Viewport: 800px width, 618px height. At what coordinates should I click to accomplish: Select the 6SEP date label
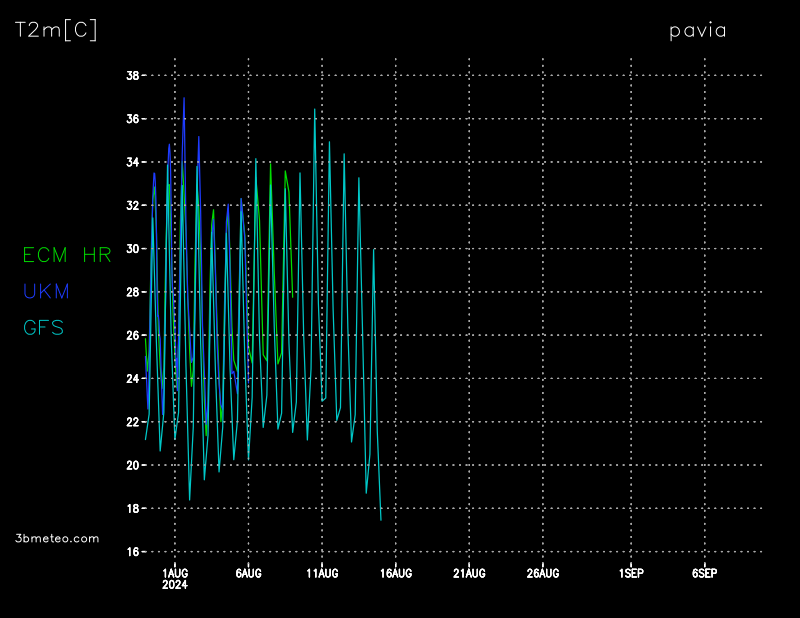704,573
